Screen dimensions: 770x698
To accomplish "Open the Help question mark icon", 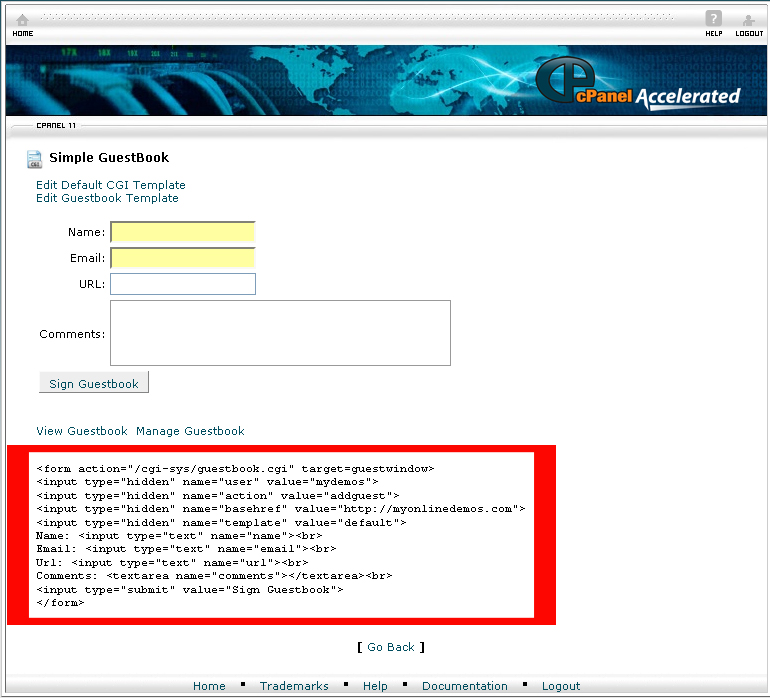I will coord(713,19).
